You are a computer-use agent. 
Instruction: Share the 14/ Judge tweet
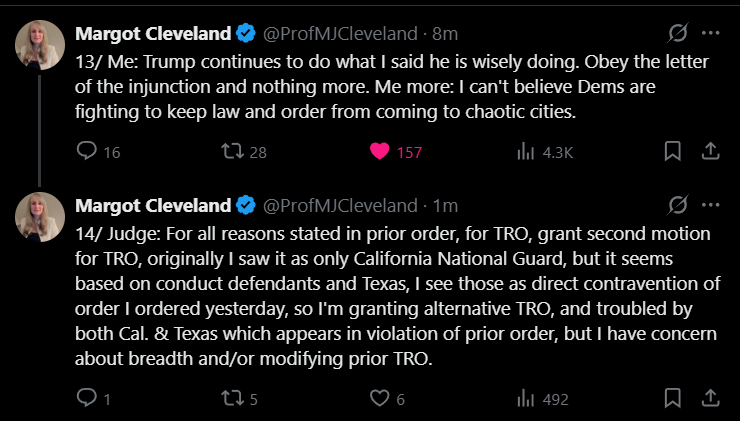click(x=709, y=398)
